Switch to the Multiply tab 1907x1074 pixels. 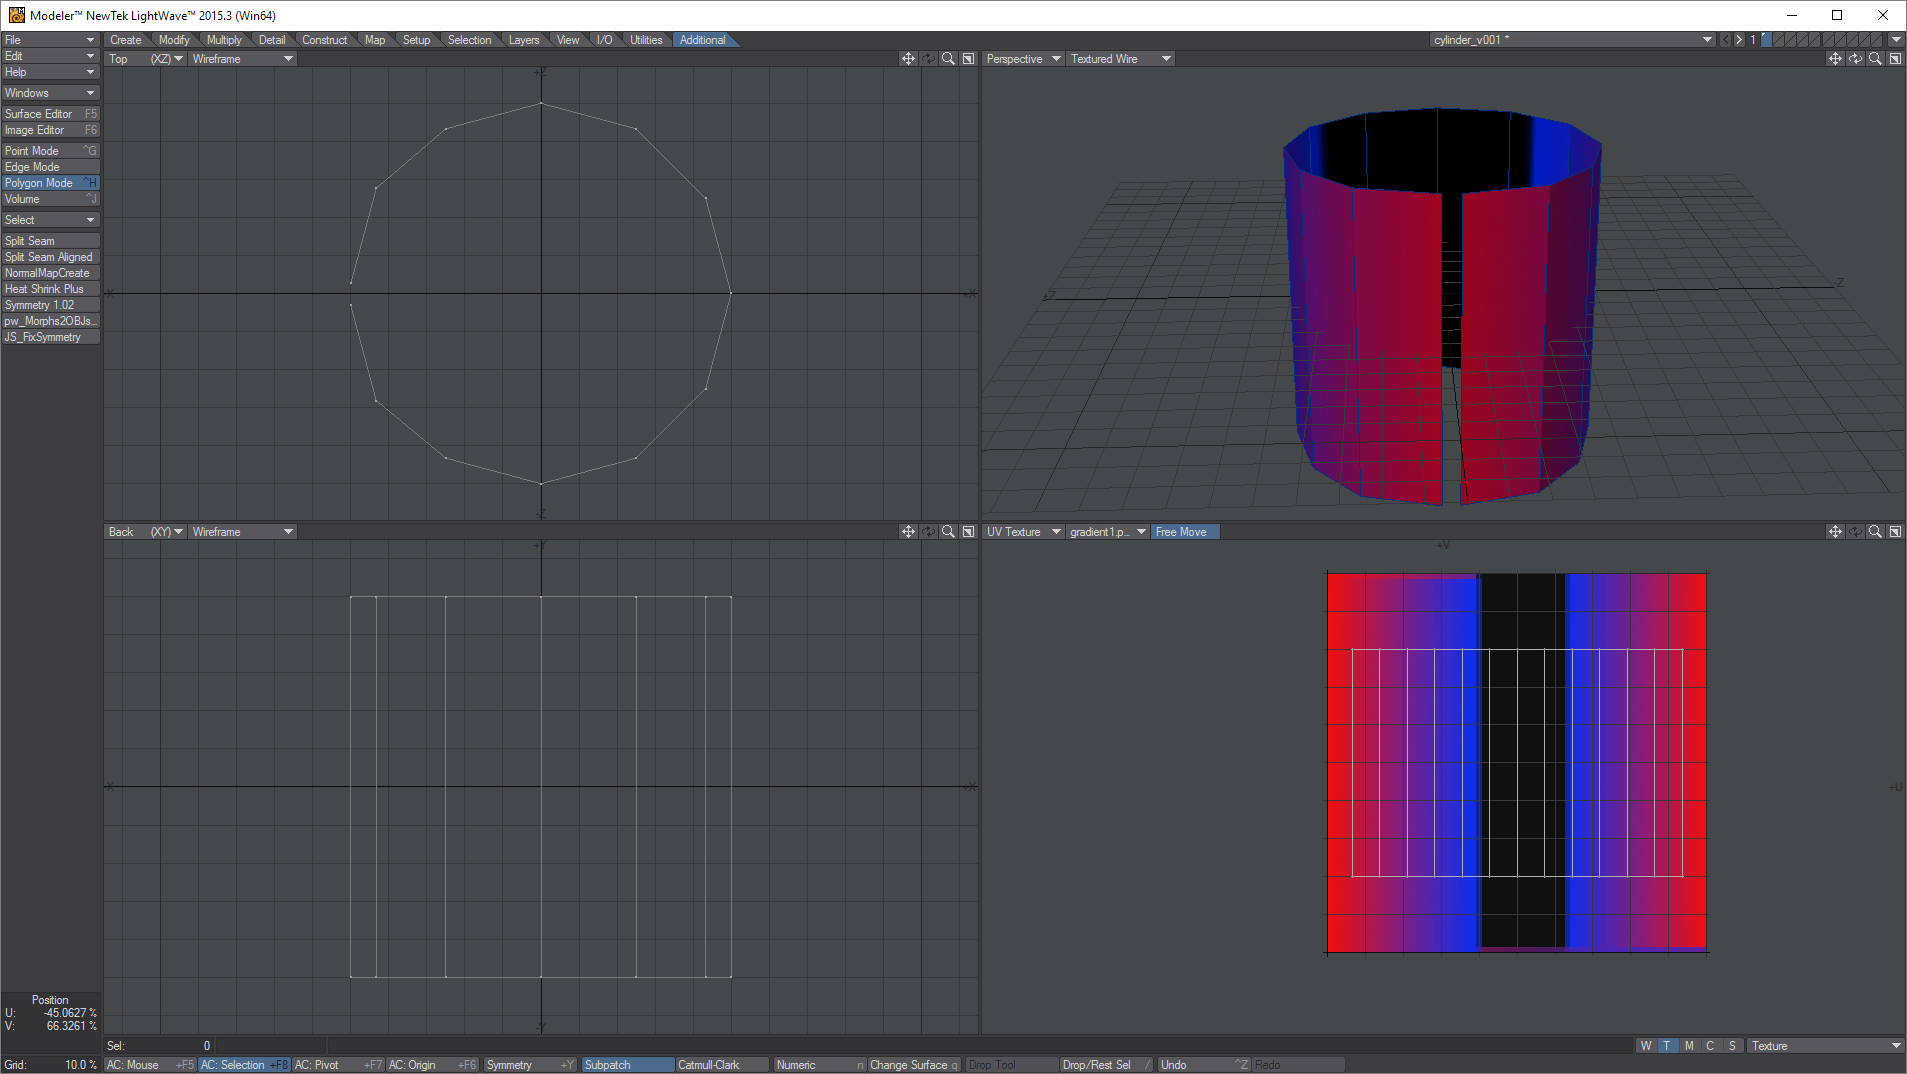[x=224, y=40]
